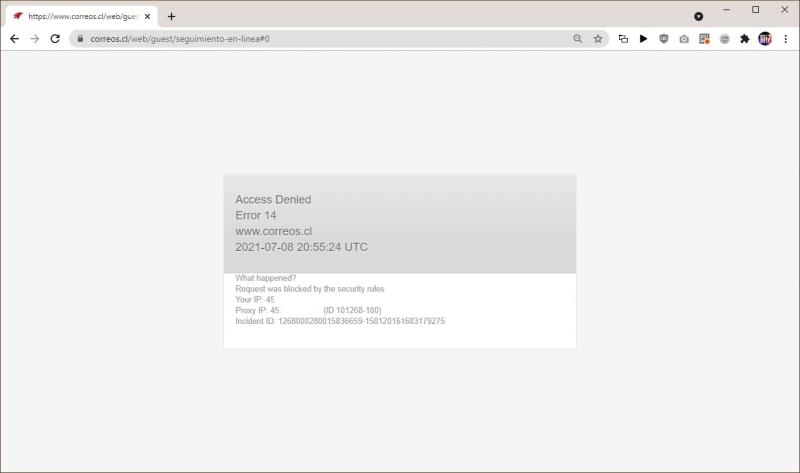Open the shield extension icon
Screen dimensions: 800x473
click(x=664, y=39)
